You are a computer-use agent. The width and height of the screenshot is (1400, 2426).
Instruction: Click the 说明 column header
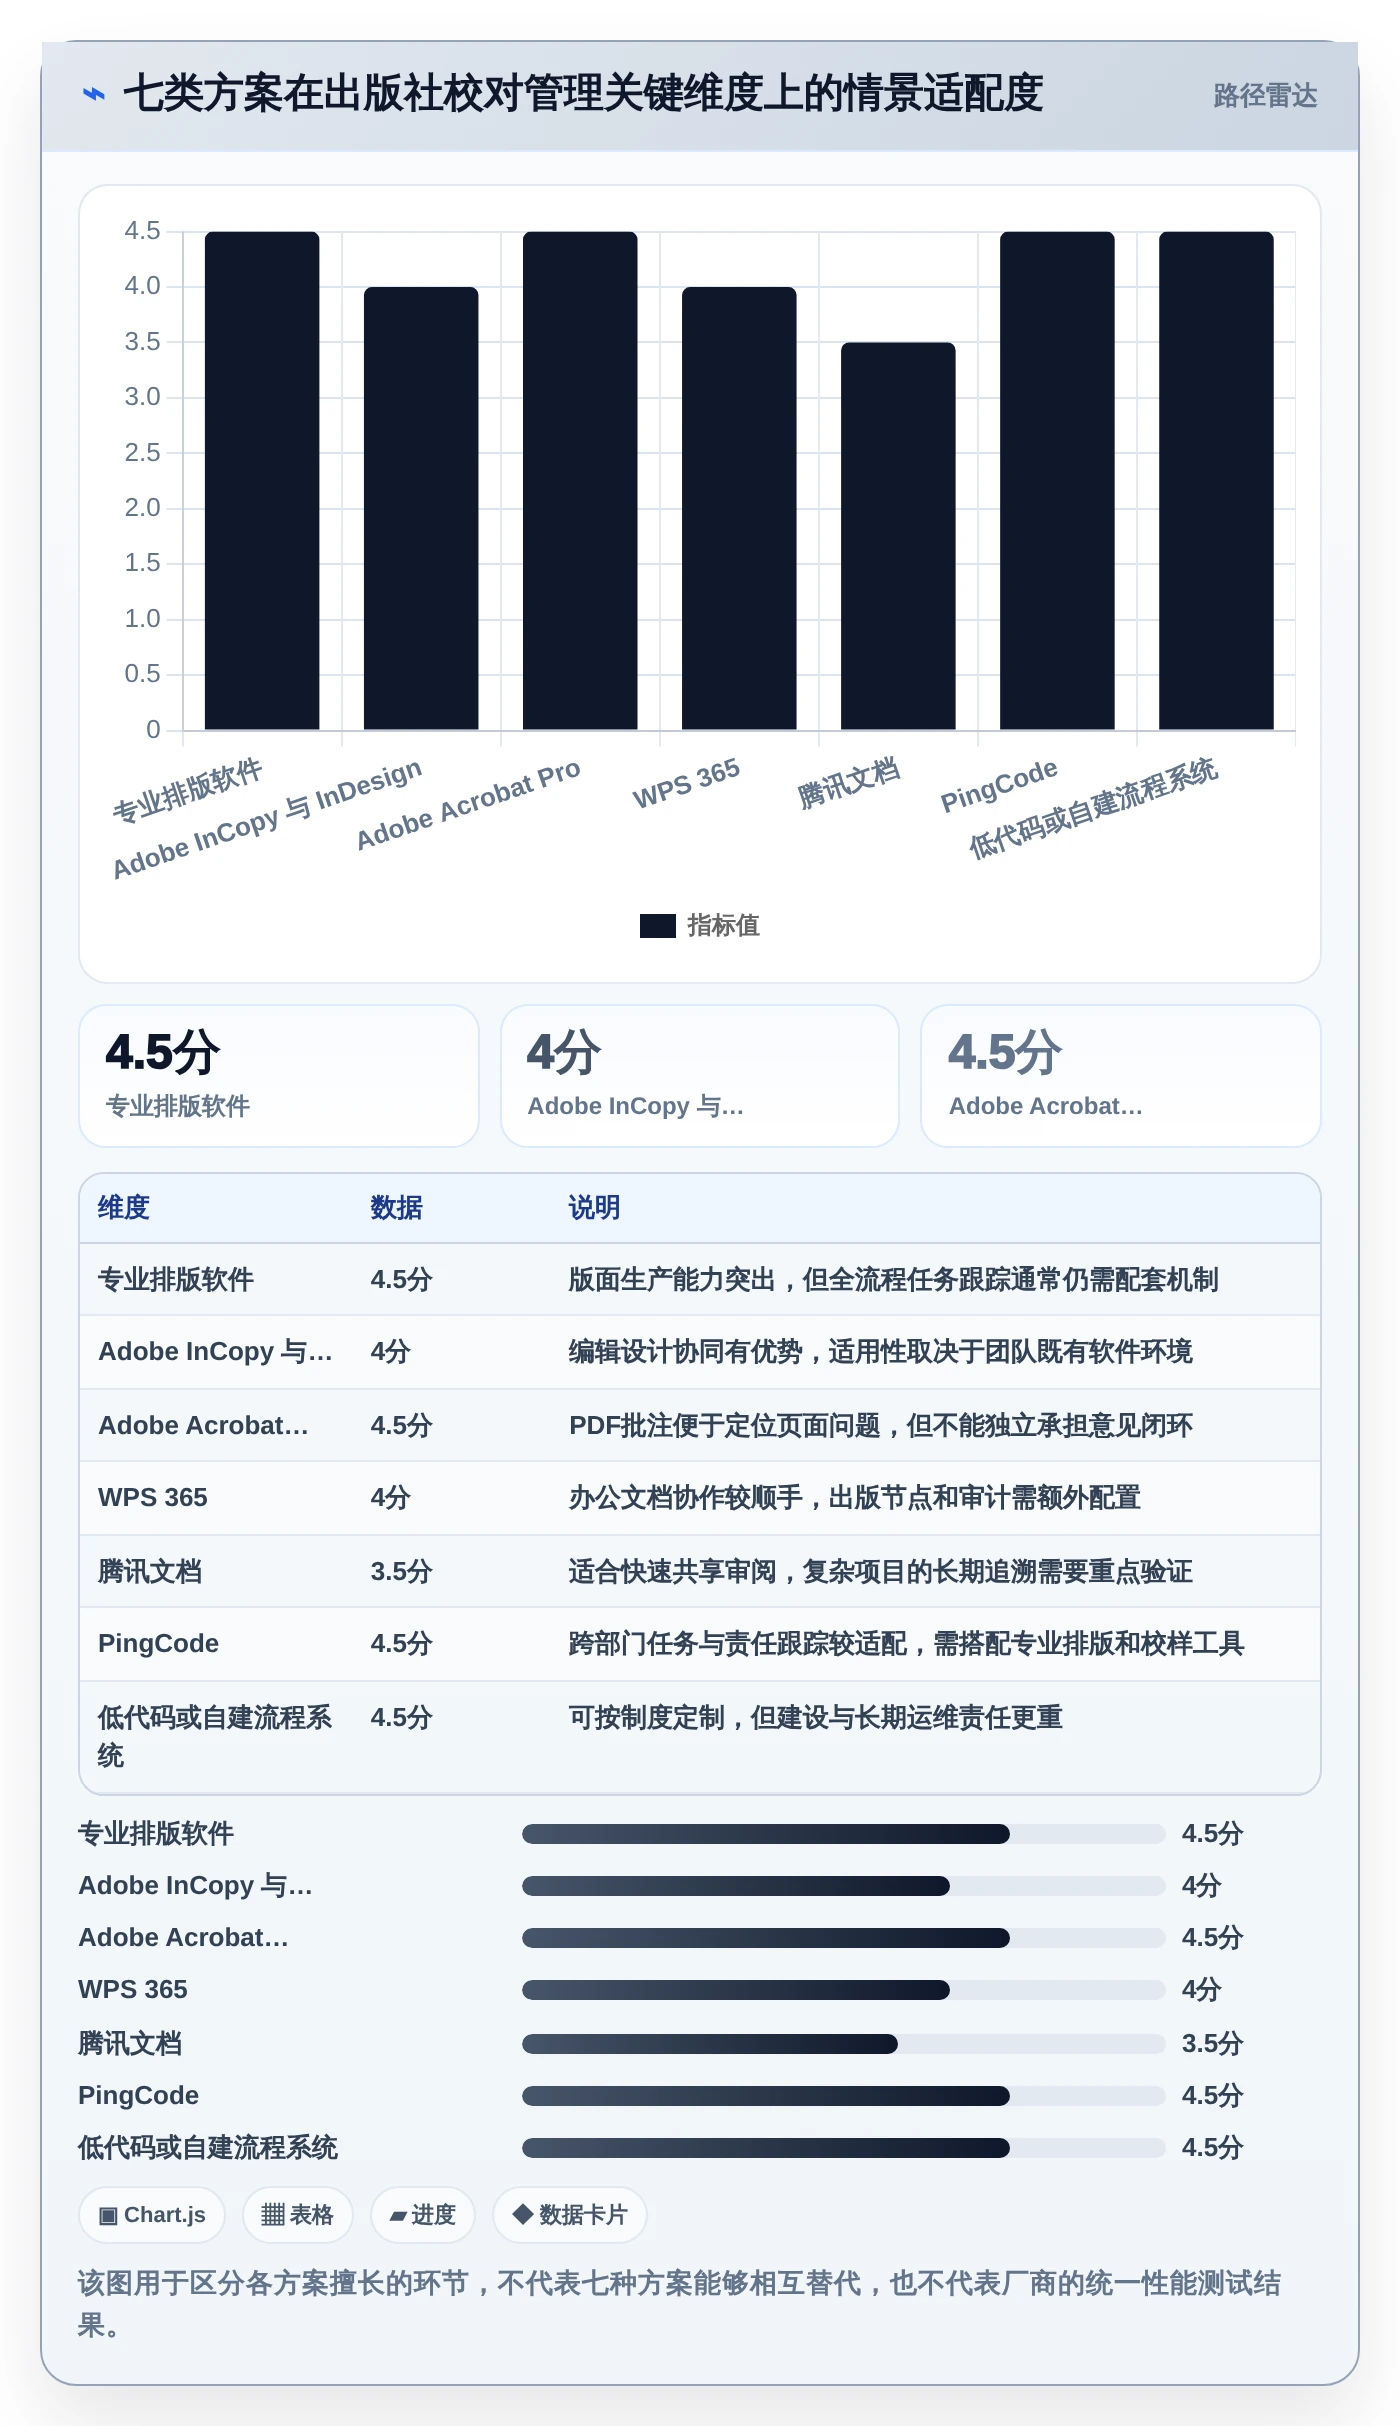click(x=594, y=1208)
